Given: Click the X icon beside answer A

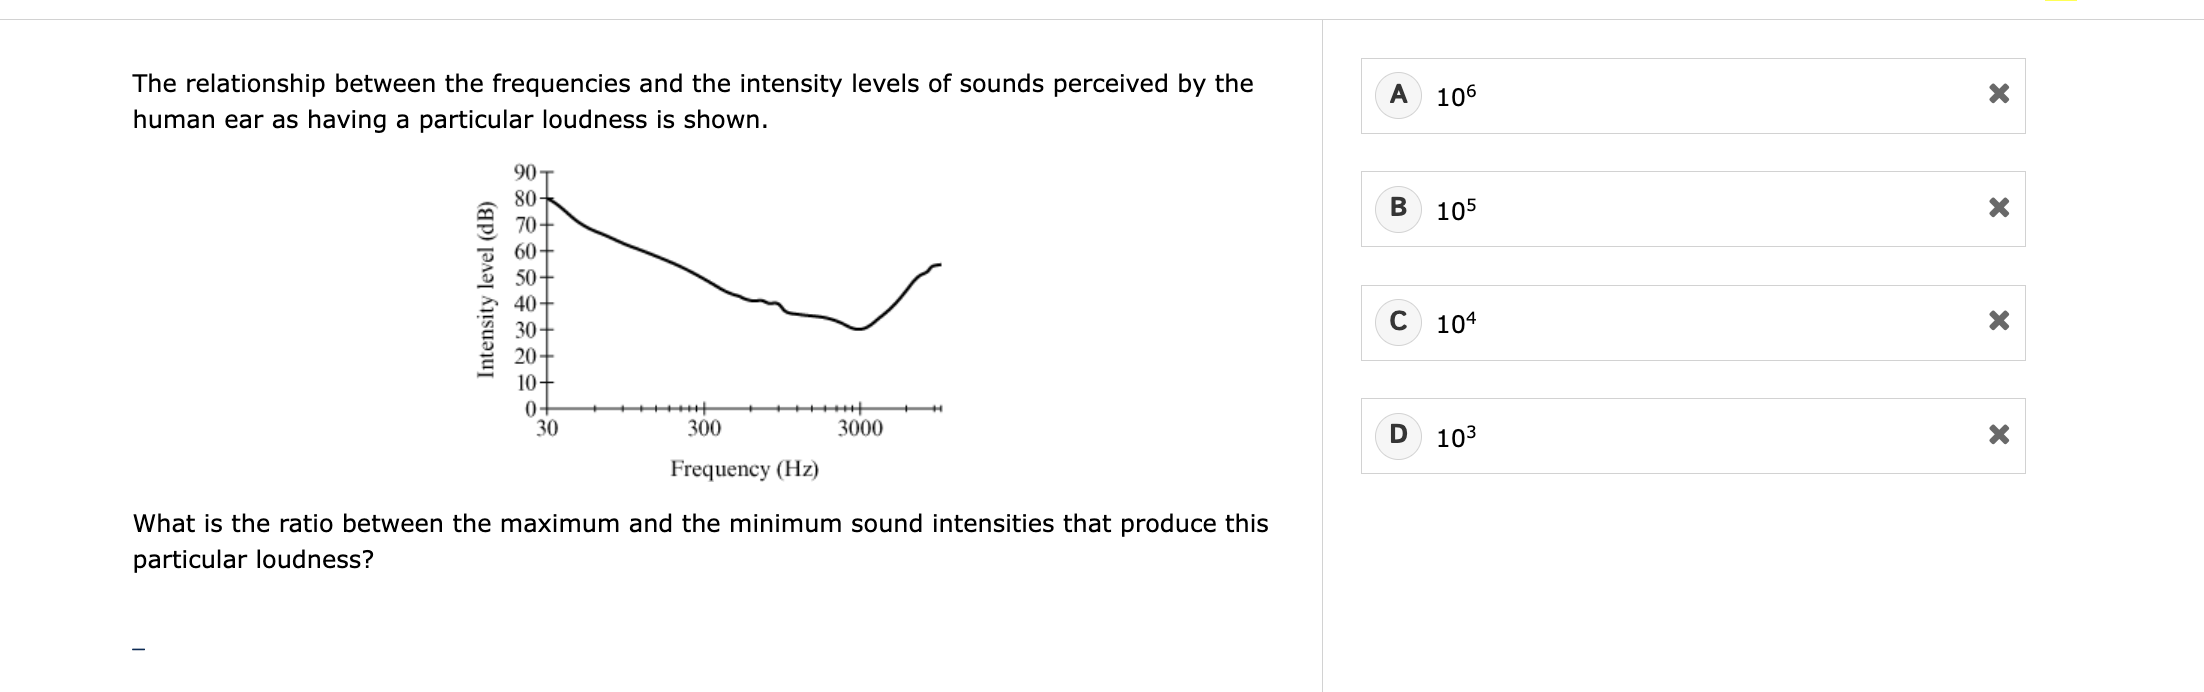Looking at the screenshot, I should pos(1998,95).
